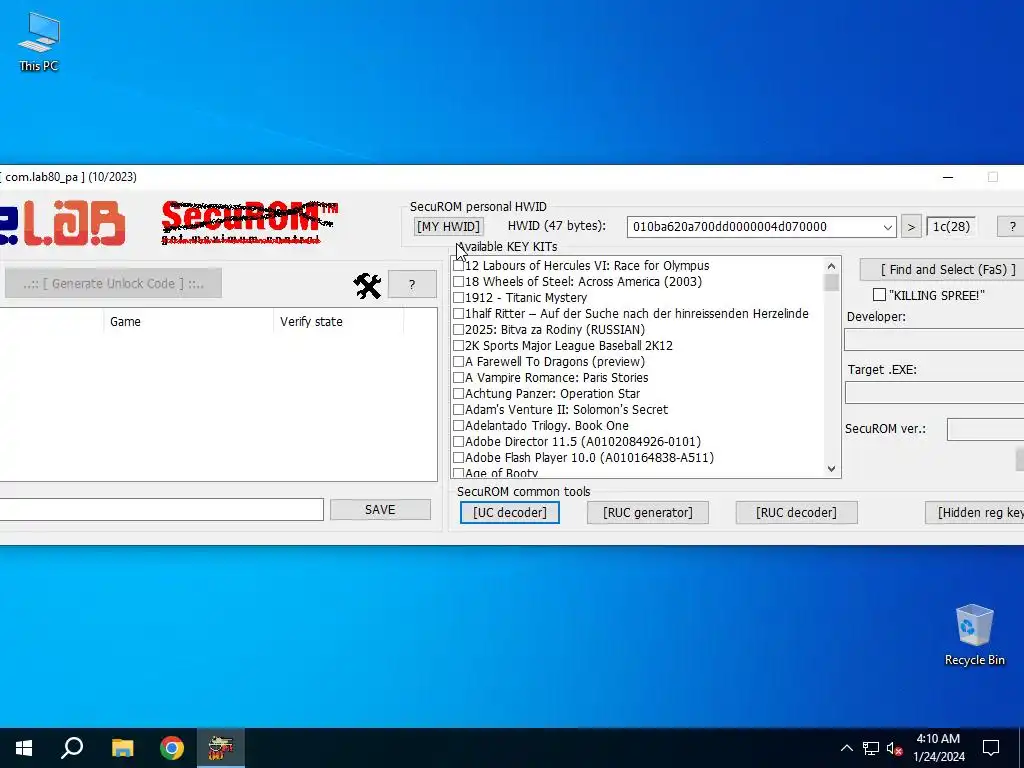The width and height of the screenshot is (1024, 768).
Task: Open network status tray icon
Action: click(871, 748)
